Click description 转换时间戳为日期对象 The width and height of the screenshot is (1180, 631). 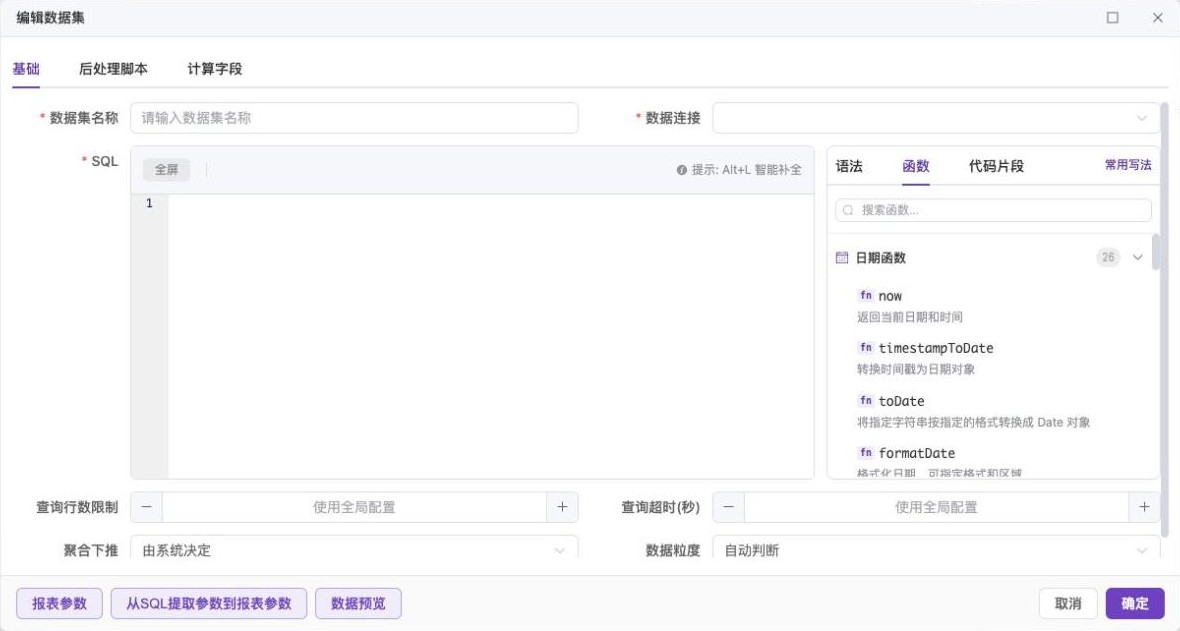(916, 369)
